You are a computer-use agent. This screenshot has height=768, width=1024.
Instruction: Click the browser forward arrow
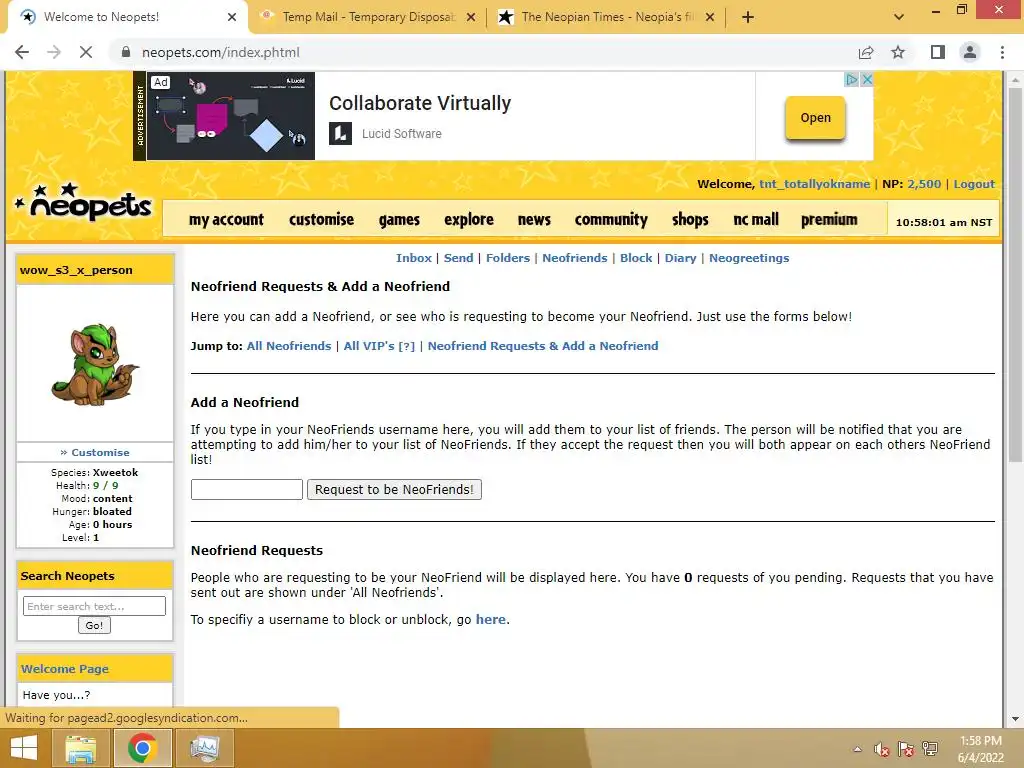(x=54, y=52)
